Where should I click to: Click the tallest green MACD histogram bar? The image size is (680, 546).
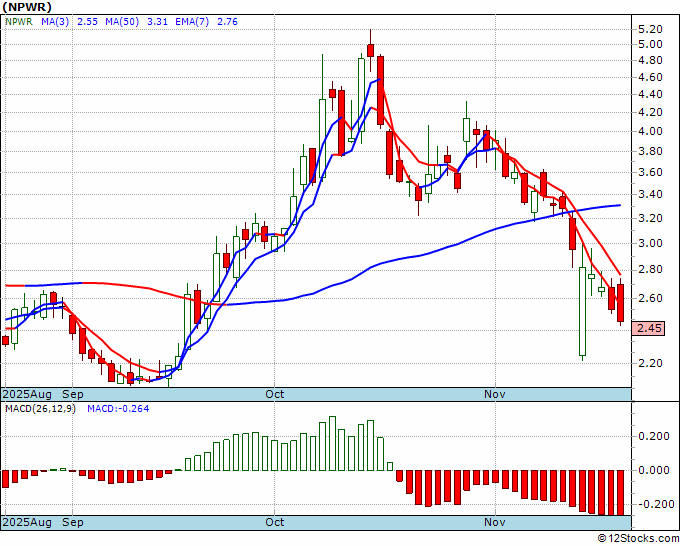(x=333, y=443)
